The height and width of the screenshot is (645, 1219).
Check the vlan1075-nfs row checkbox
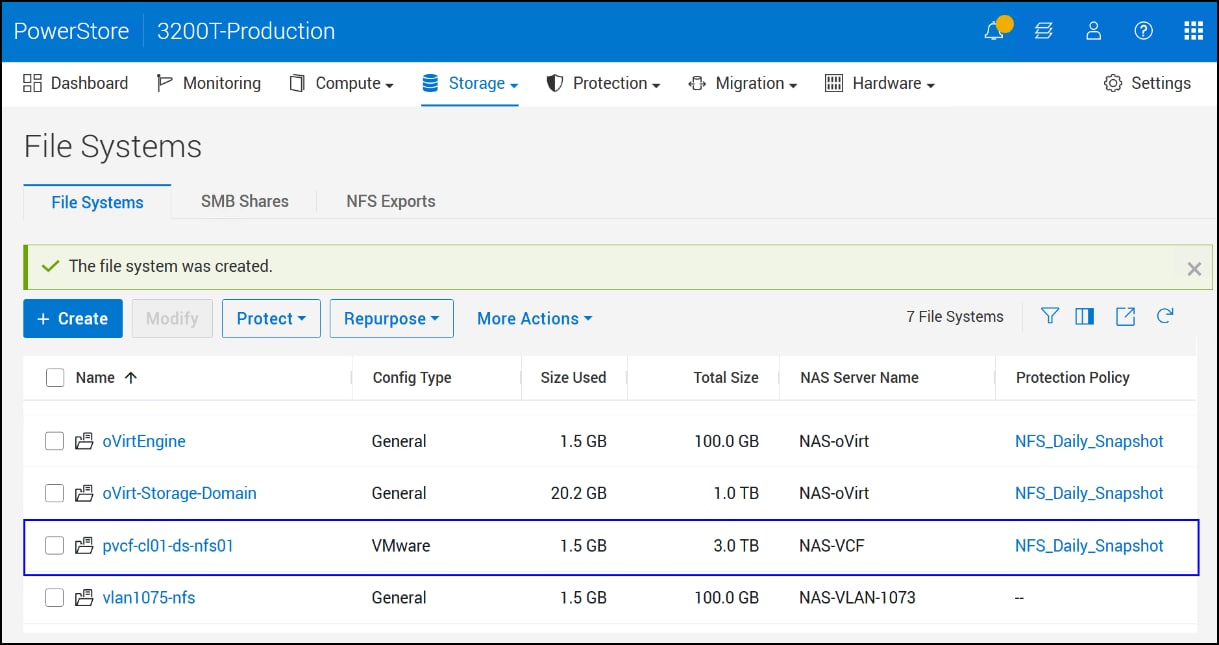[x=55, y=598]
